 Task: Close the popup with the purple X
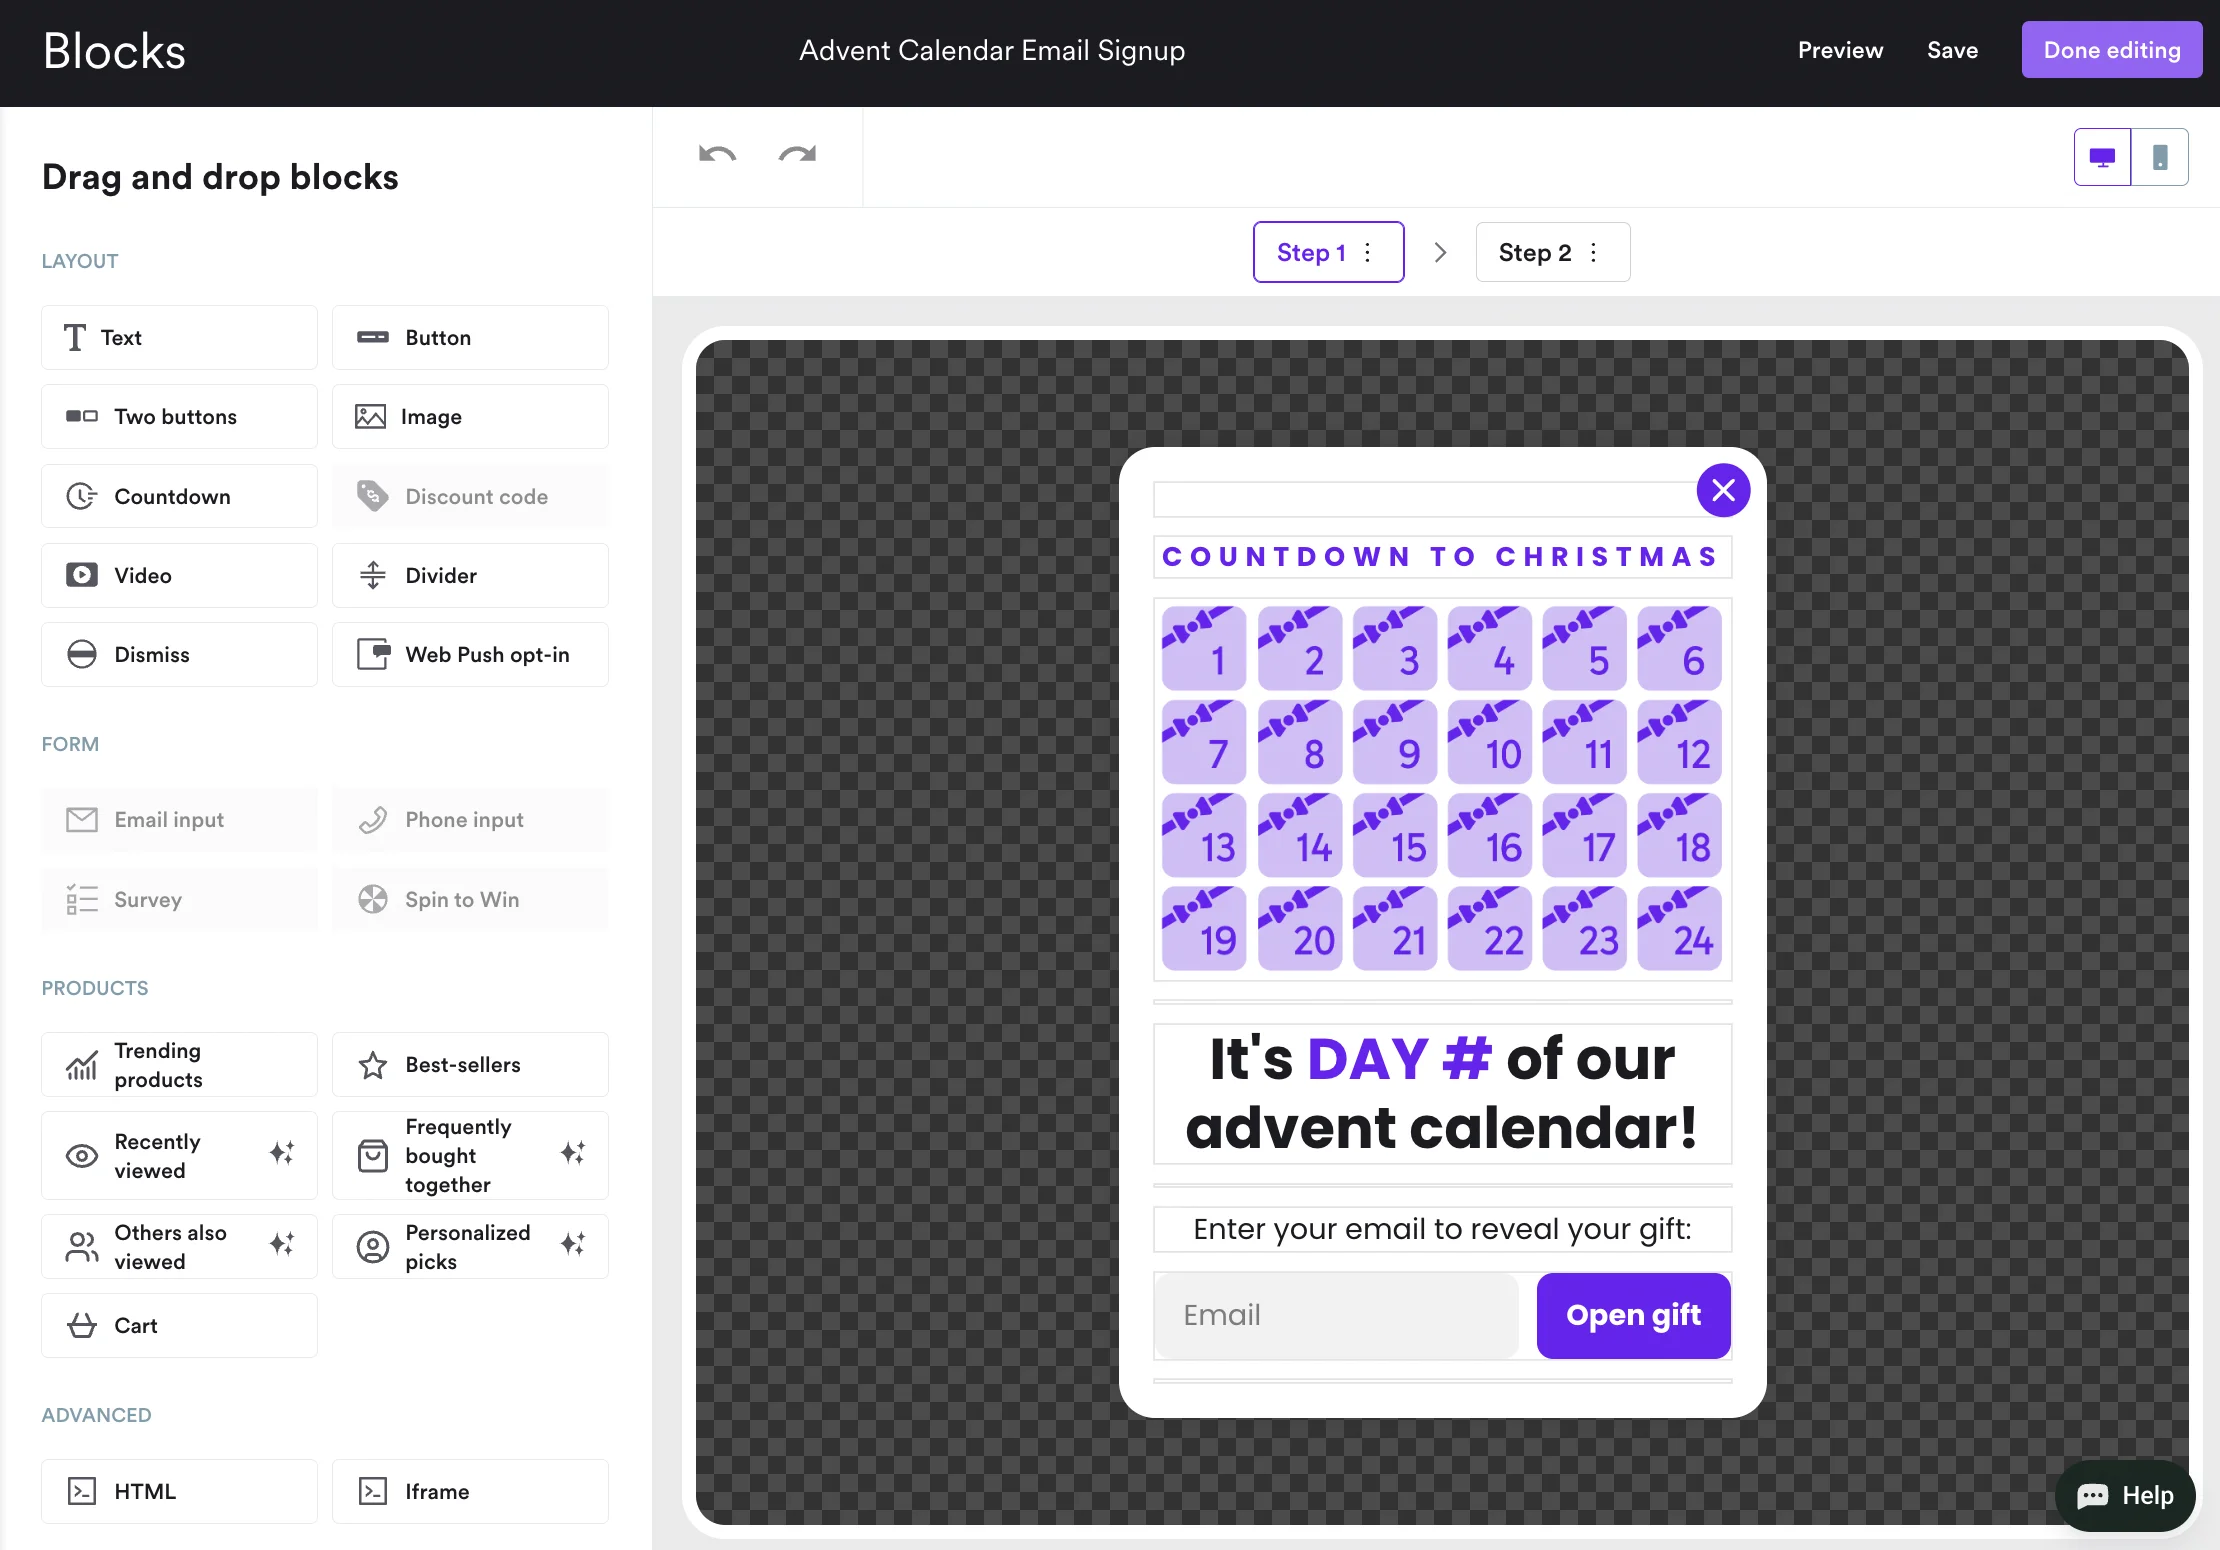1723,490
